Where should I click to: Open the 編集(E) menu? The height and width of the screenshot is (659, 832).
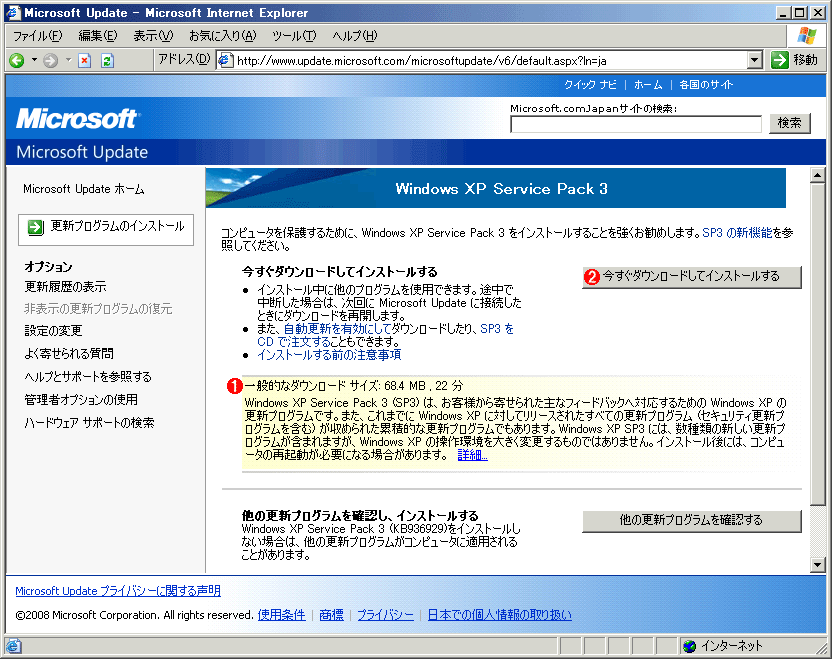98,36
